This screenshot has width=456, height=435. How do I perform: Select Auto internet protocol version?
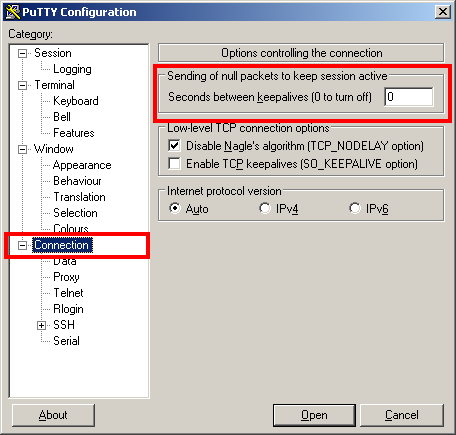click(175, 208)
